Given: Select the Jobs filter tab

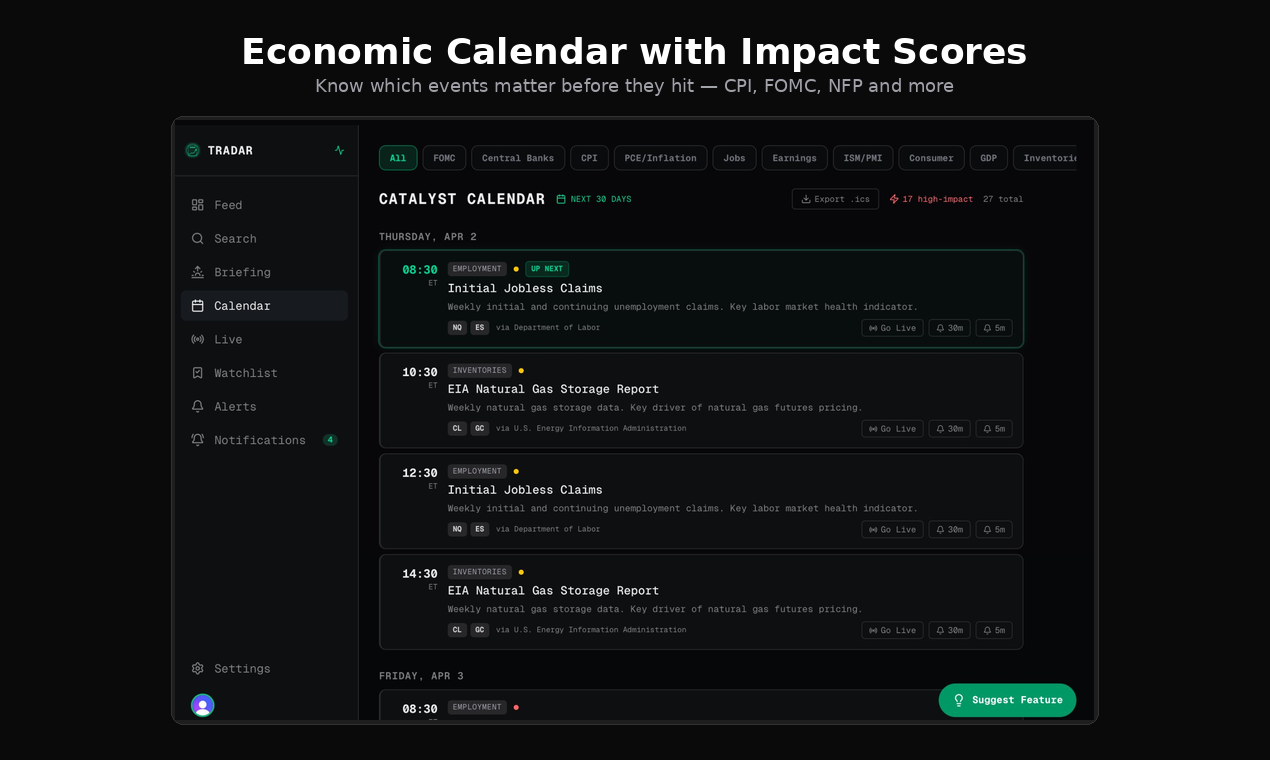Looking at the screenshot, I should pyautogui.click(x=734, y=158).
